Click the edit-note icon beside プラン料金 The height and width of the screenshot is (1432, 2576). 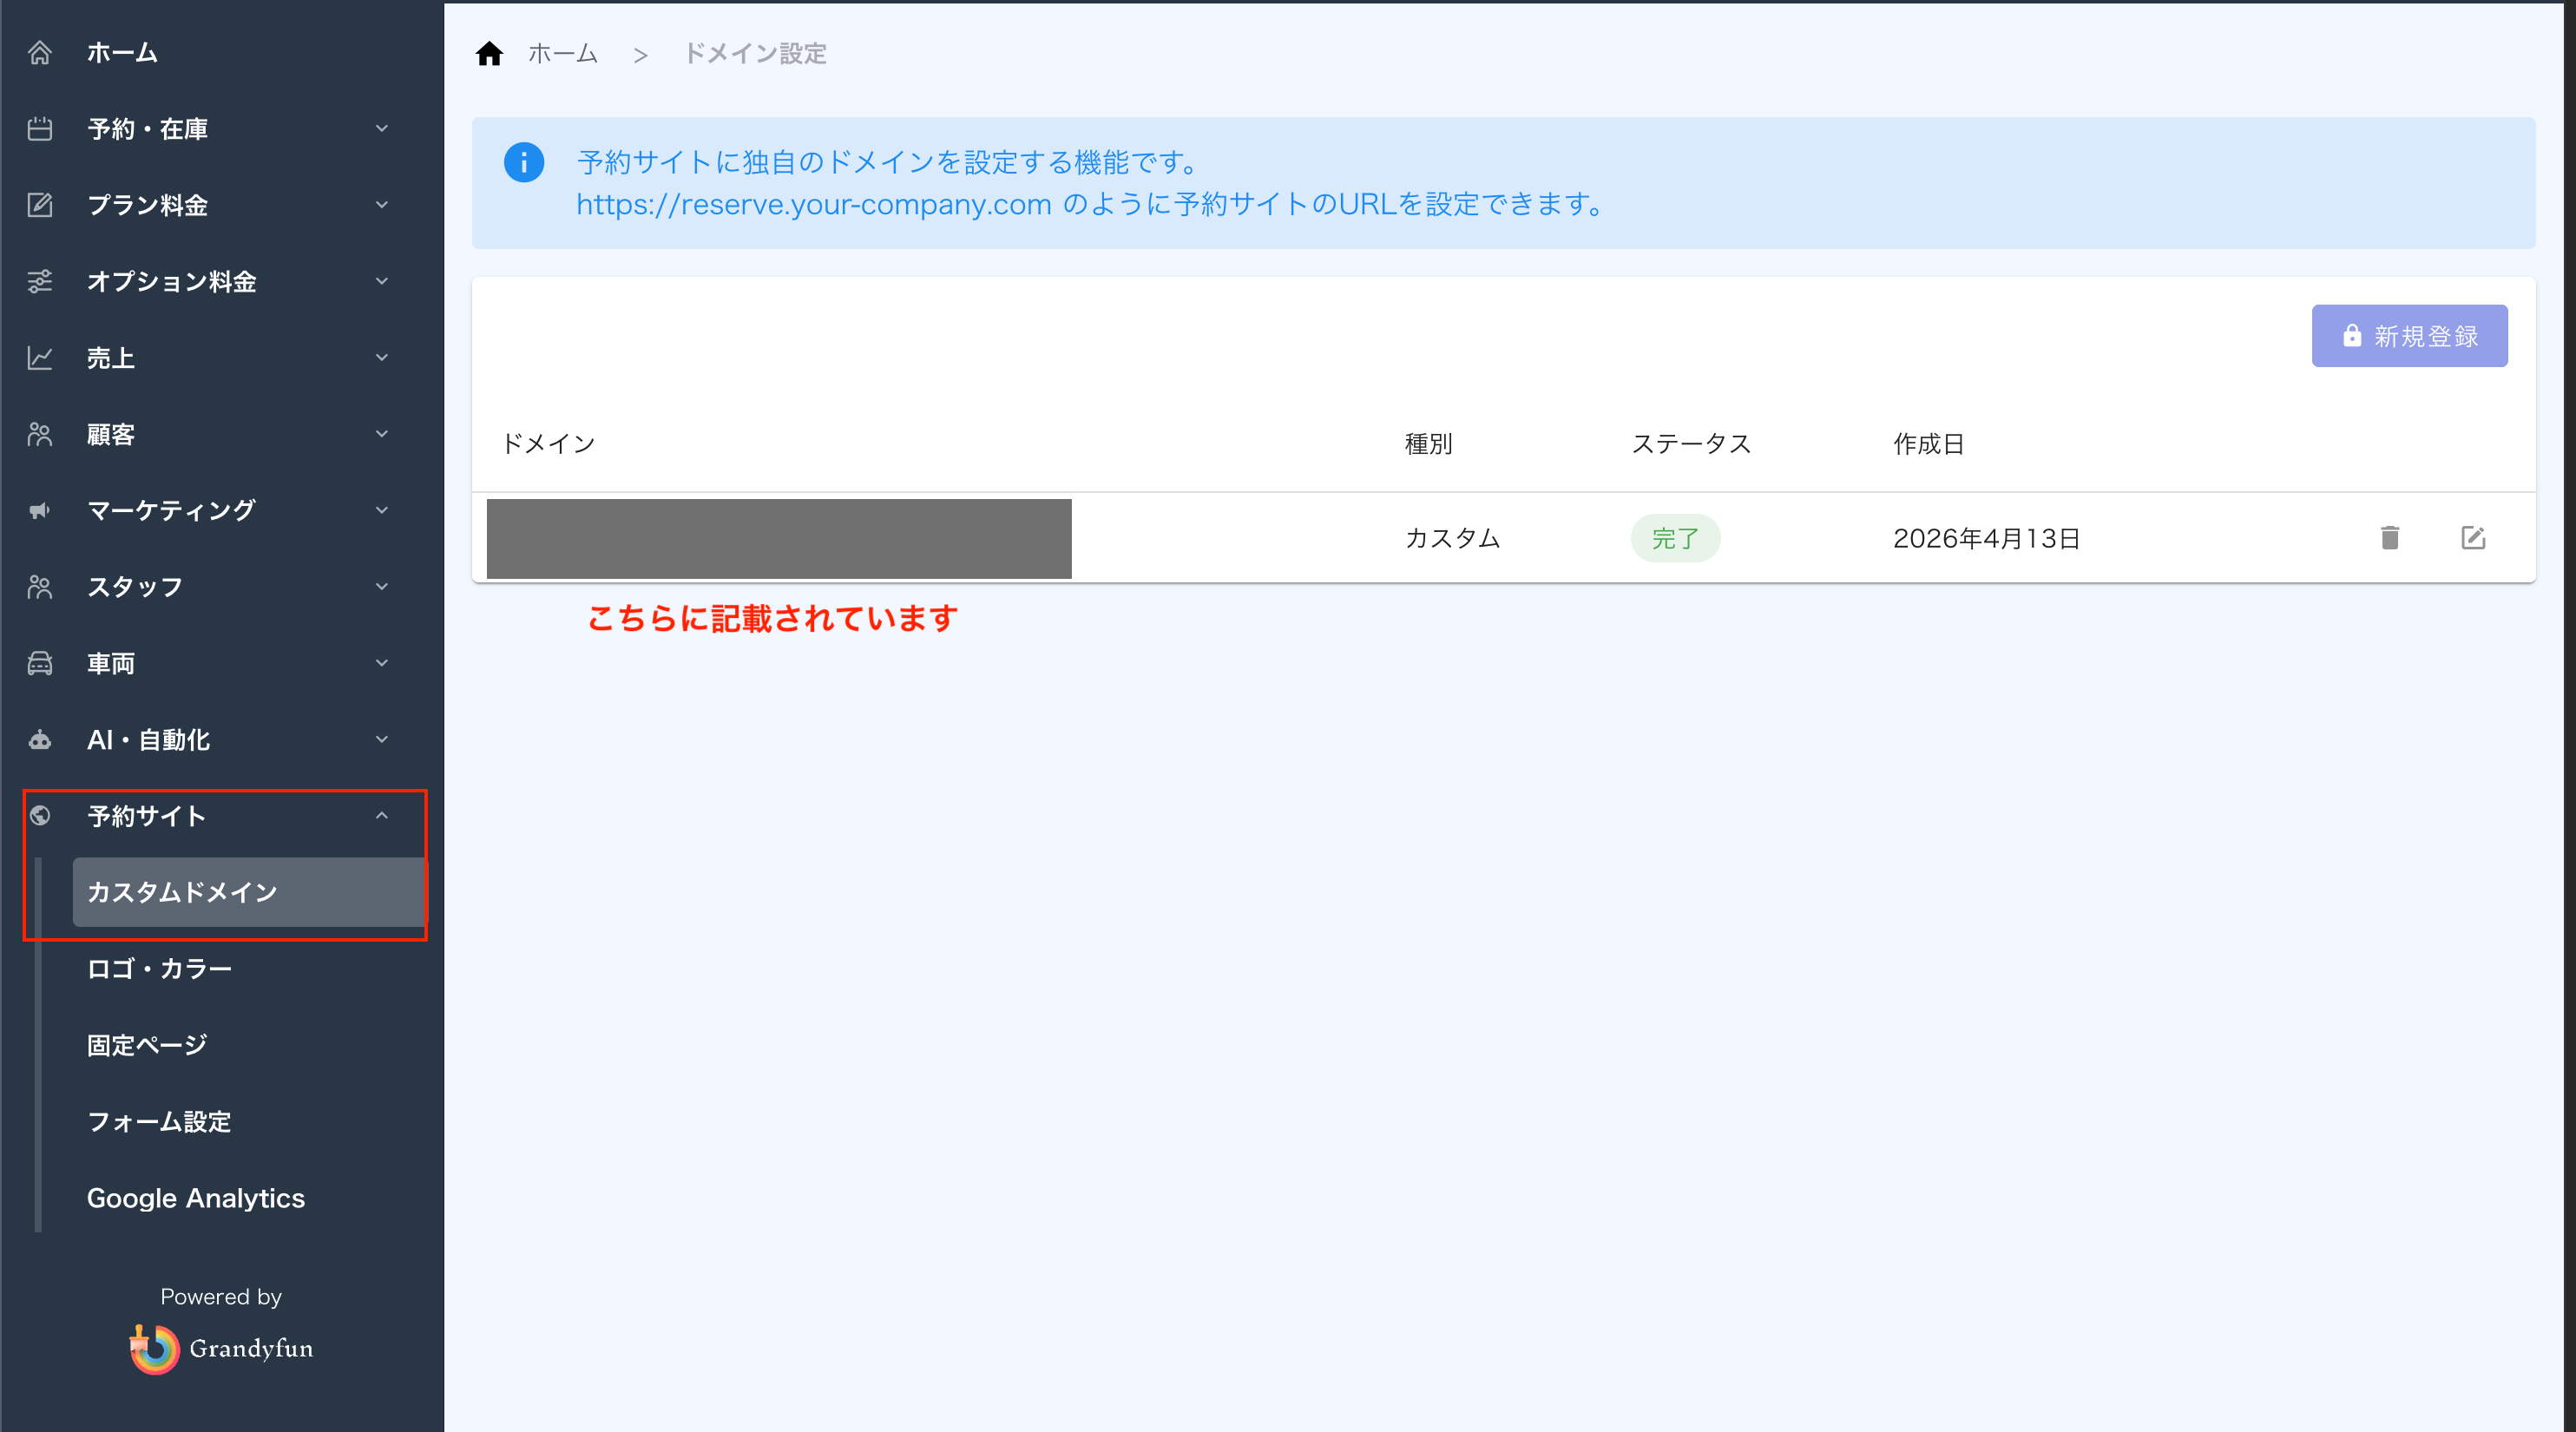(40, 205)
